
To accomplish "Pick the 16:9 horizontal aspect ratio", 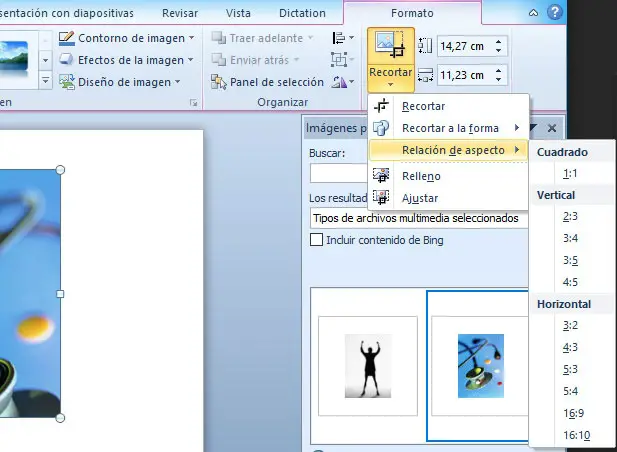I will coord(573,413).
